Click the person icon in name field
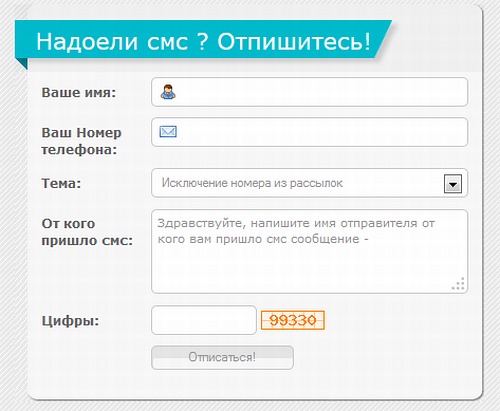 168,92
